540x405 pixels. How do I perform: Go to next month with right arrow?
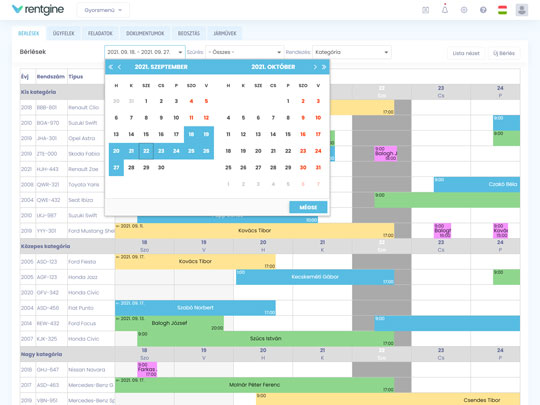tap(315, 67)
